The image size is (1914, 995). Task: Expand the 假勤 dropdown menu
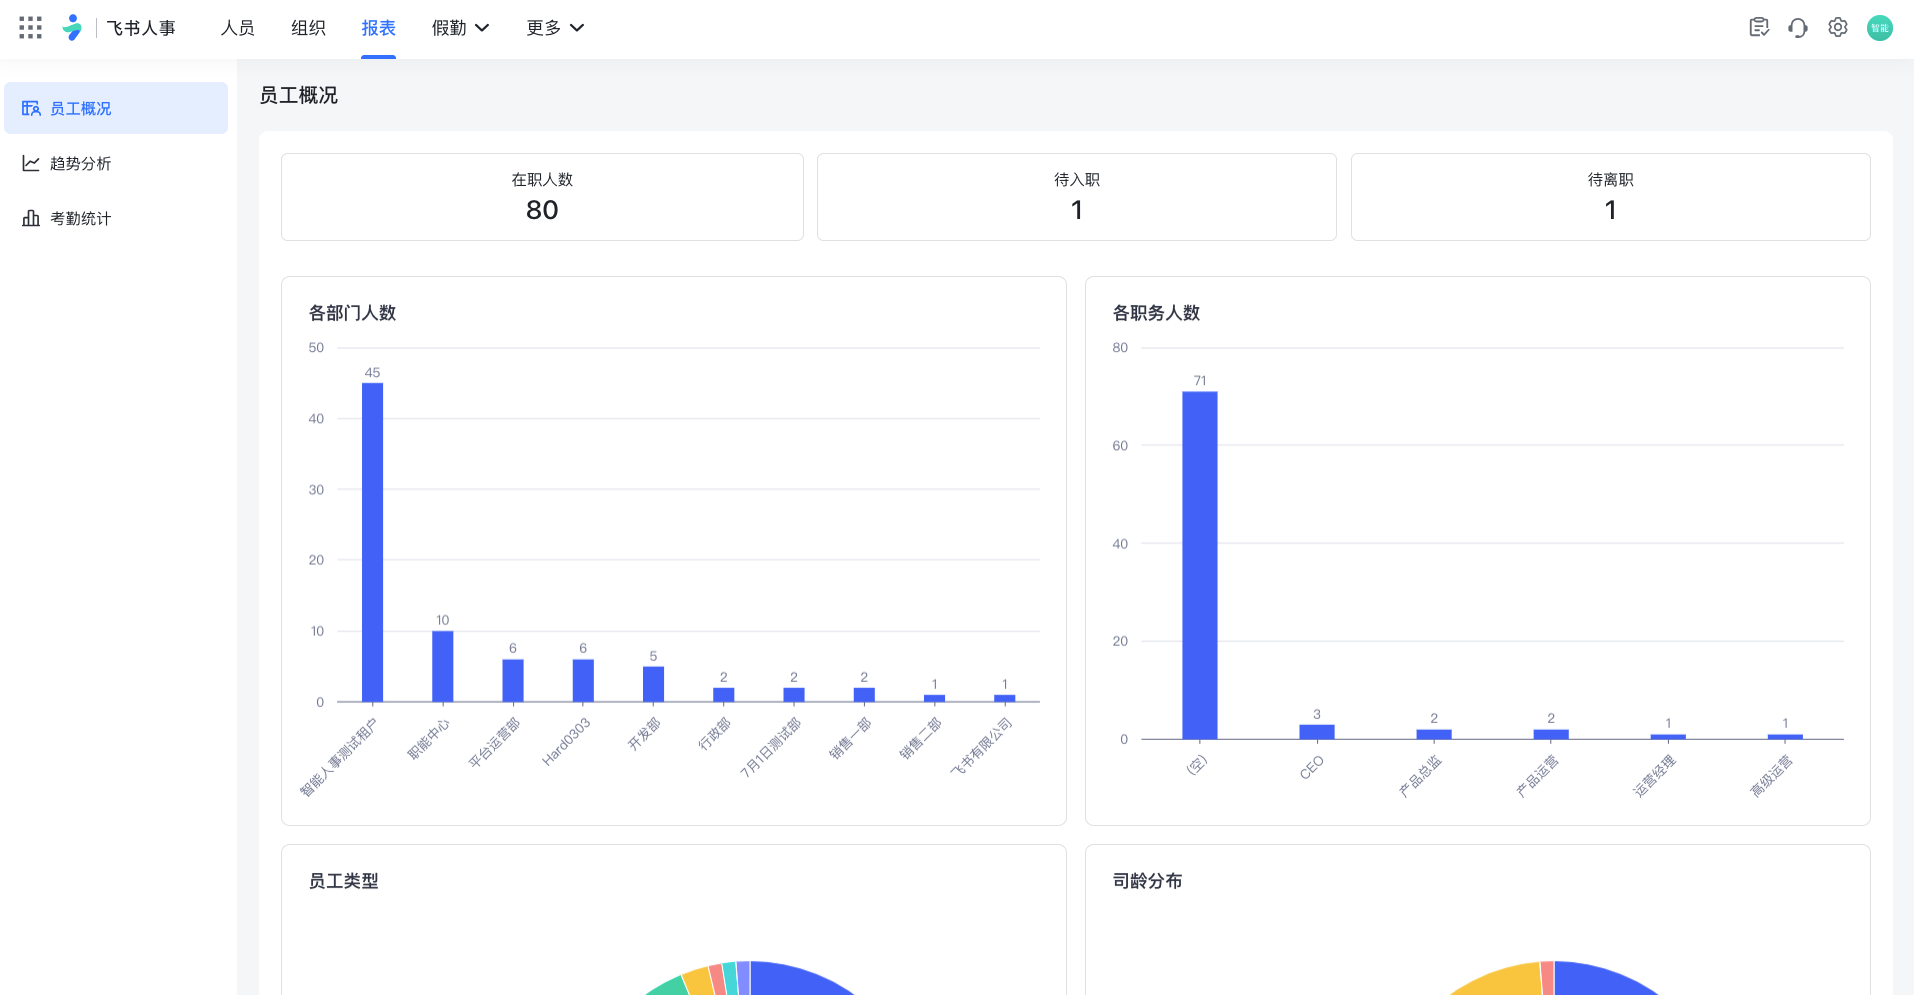460,28
